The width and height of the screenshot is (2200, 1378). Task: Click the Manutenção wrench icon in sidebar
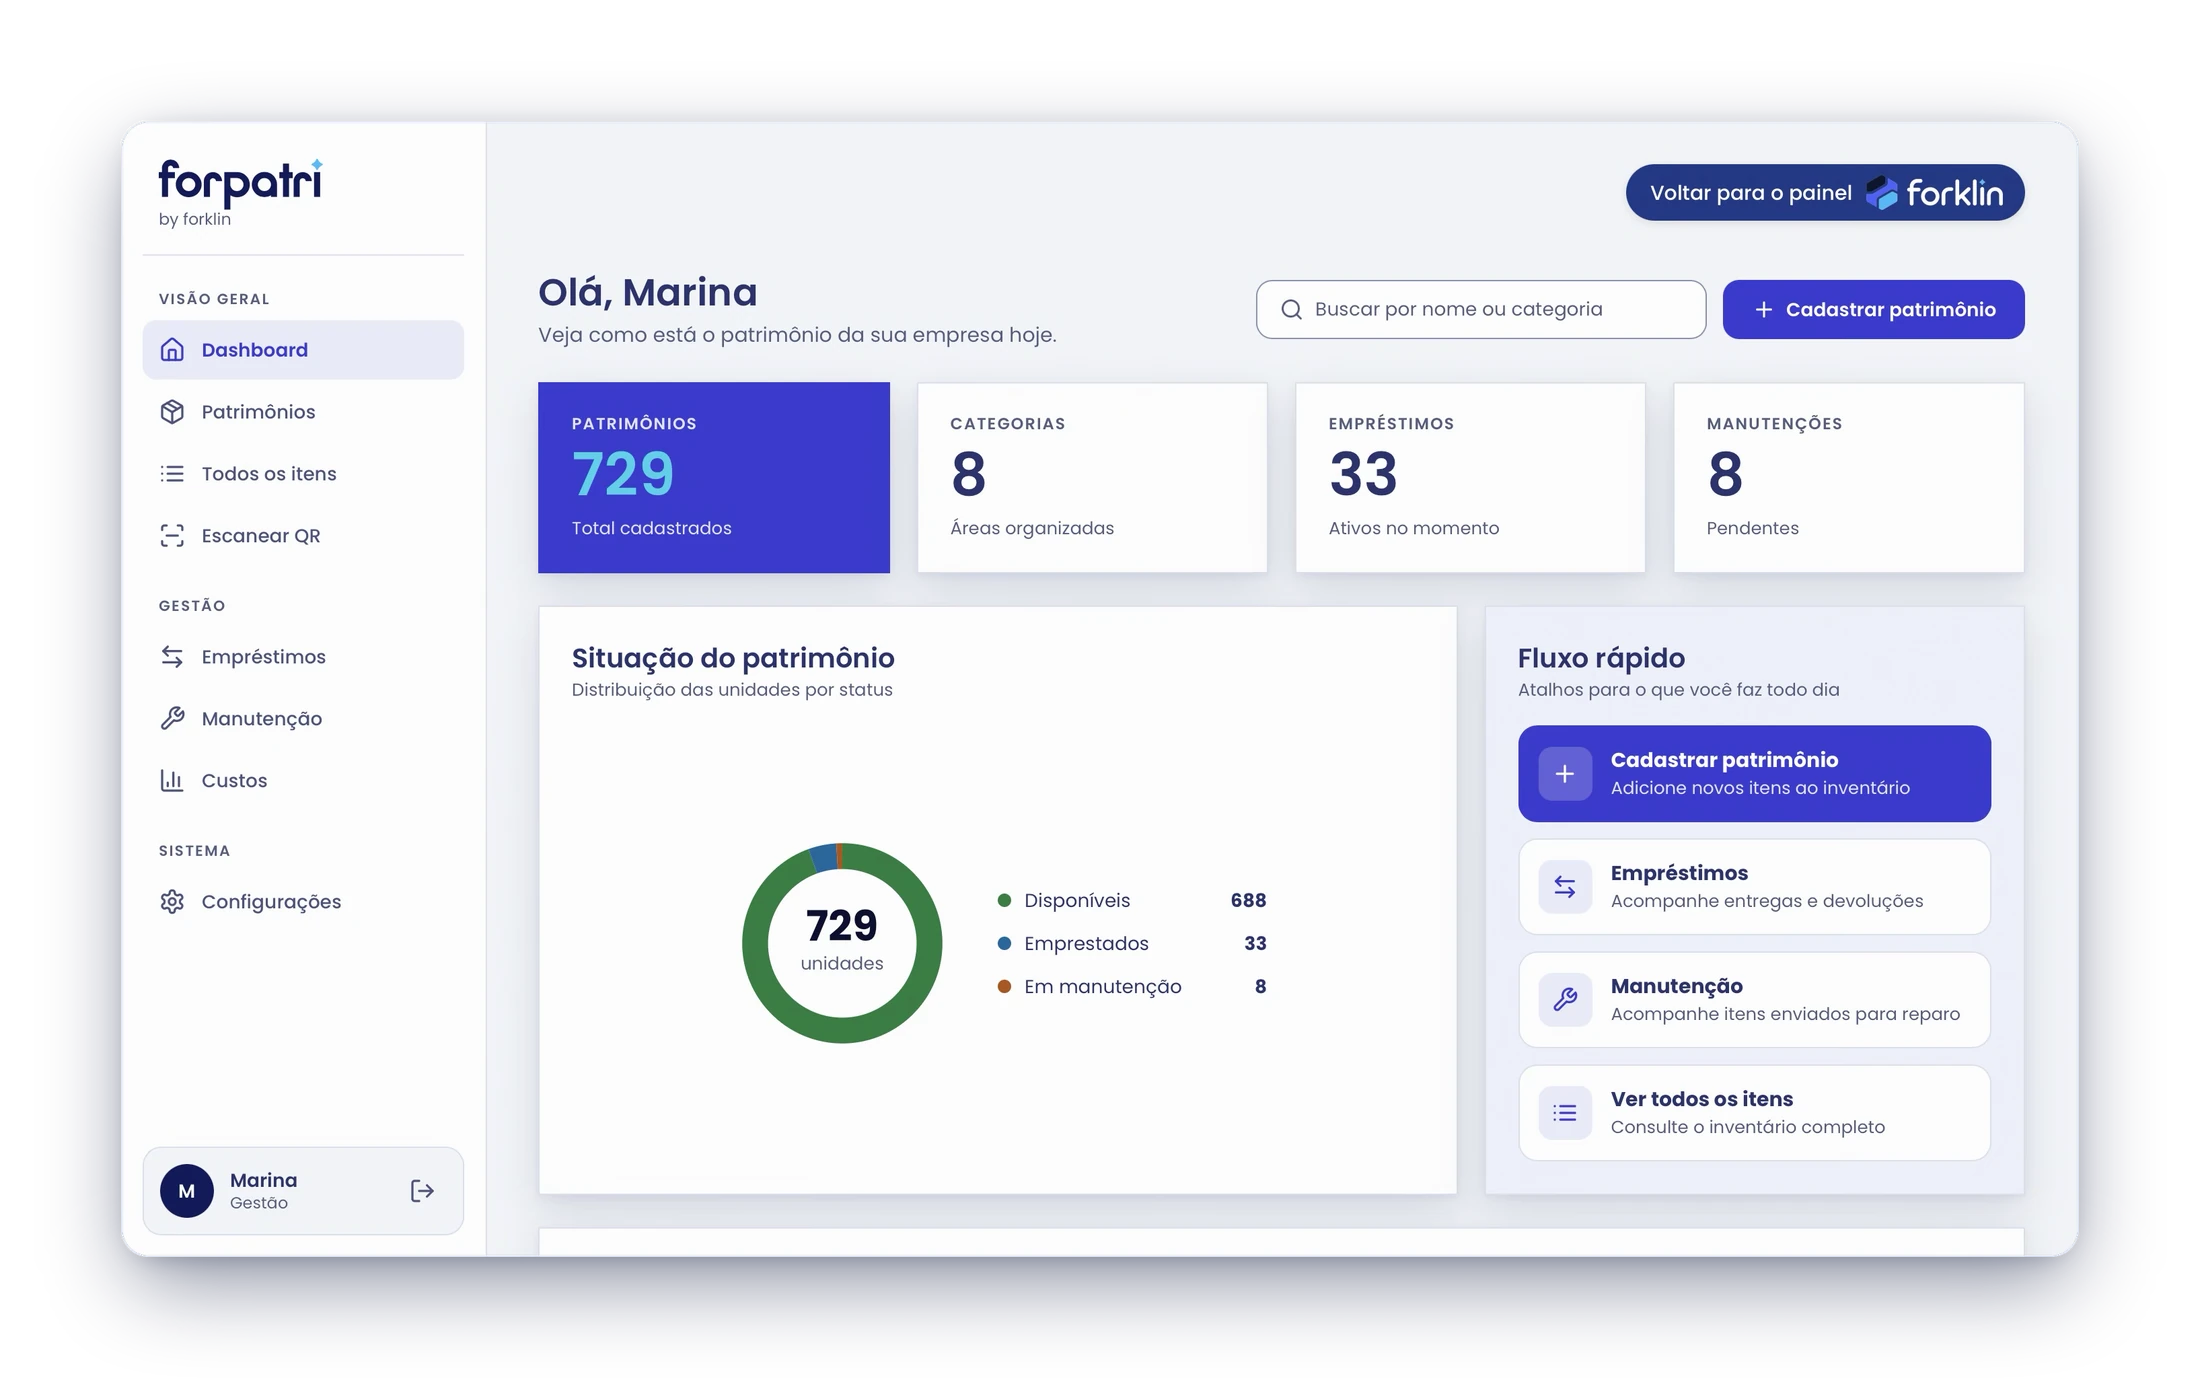coord(172,718)
